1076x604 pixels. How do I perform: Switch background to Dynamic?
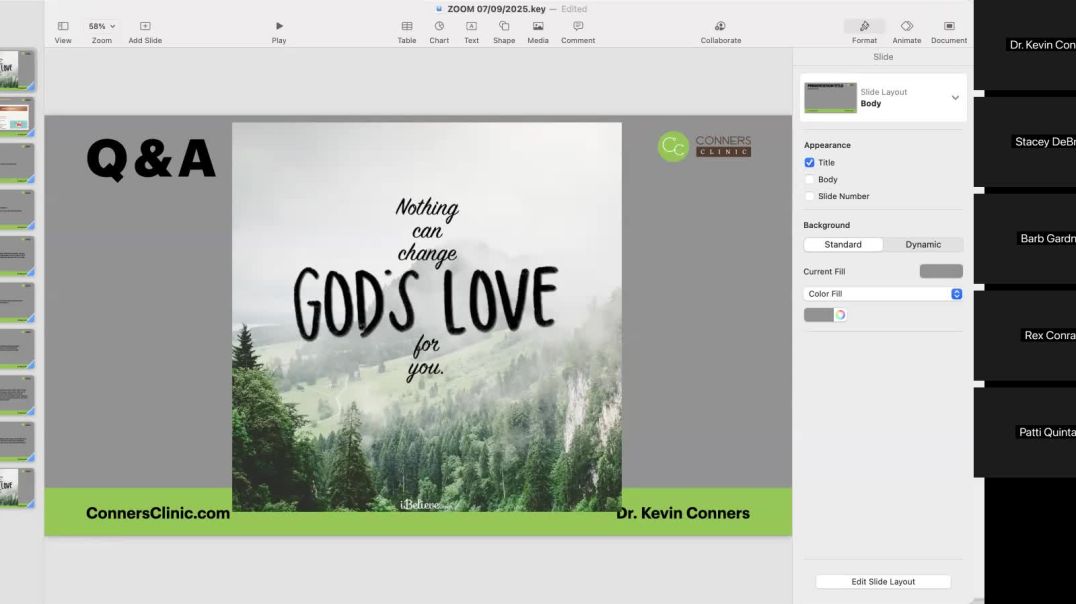[923, 244]
